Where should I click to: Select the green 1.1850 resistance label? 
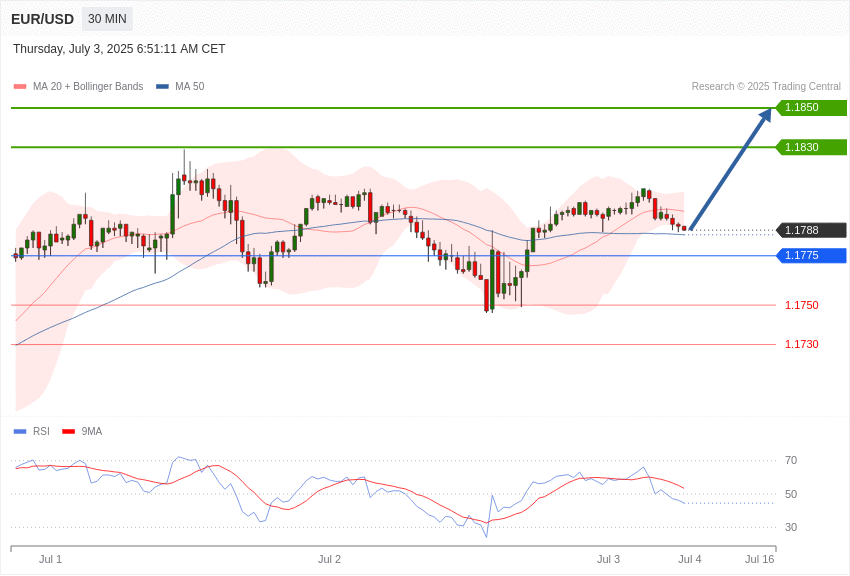click(811, 107)
